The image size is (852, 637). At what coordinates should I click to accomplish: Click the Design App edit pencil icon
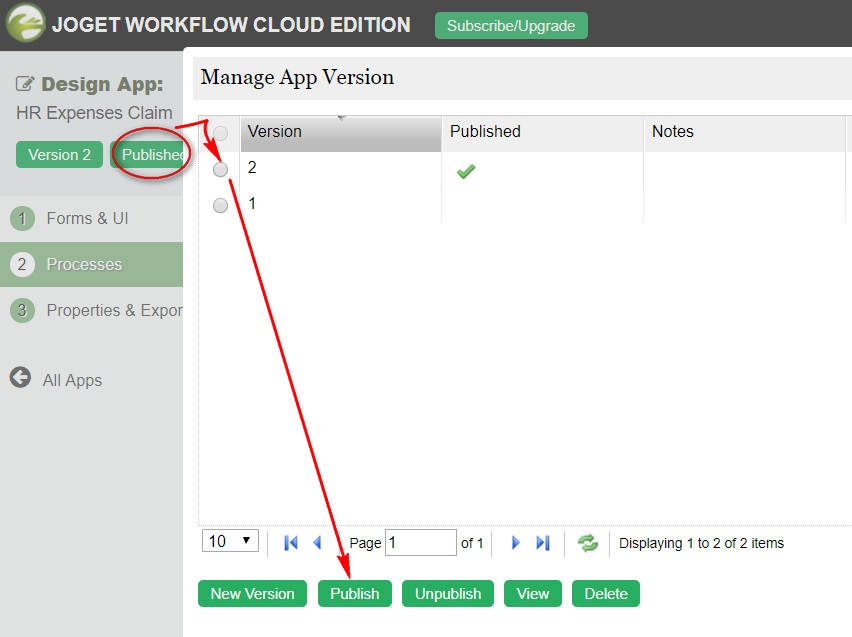tap(25, 84)
